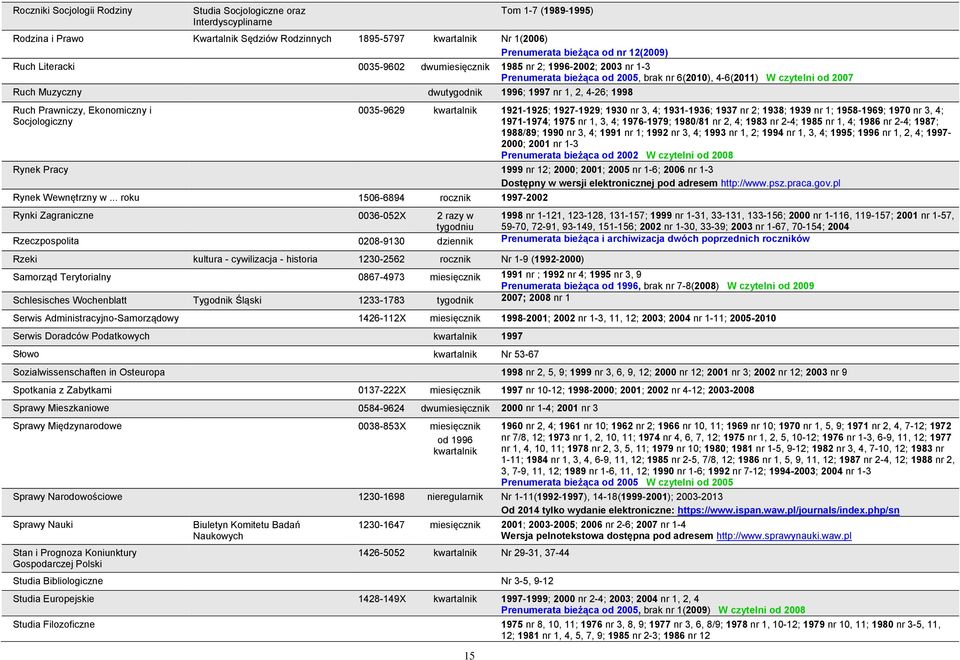Select ISSN 1895-5797
Image resolution: width=960 pixels, height=660 pixels.
[381, 39]
